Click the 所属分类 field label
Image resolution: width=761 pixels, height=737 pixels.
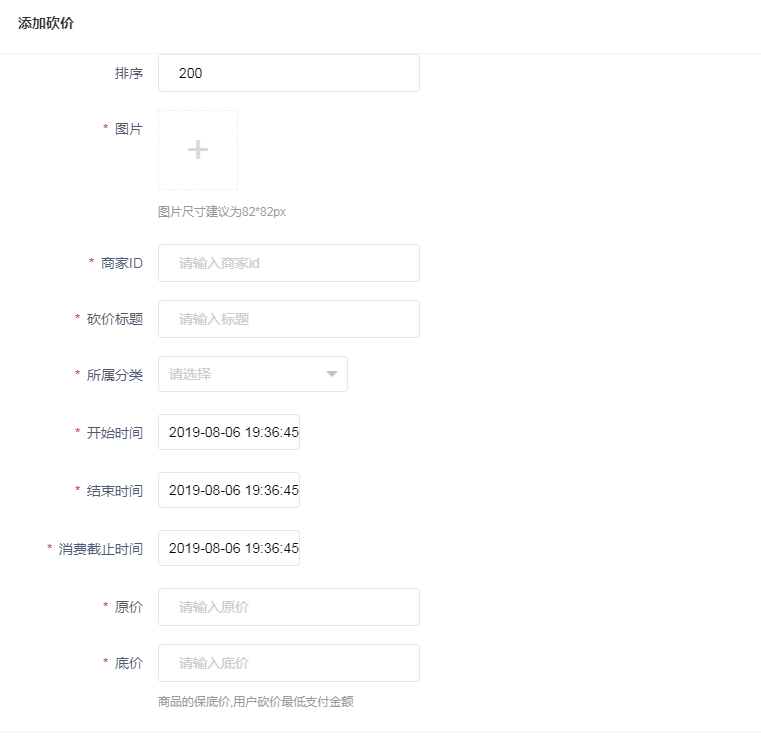(115, 375)
